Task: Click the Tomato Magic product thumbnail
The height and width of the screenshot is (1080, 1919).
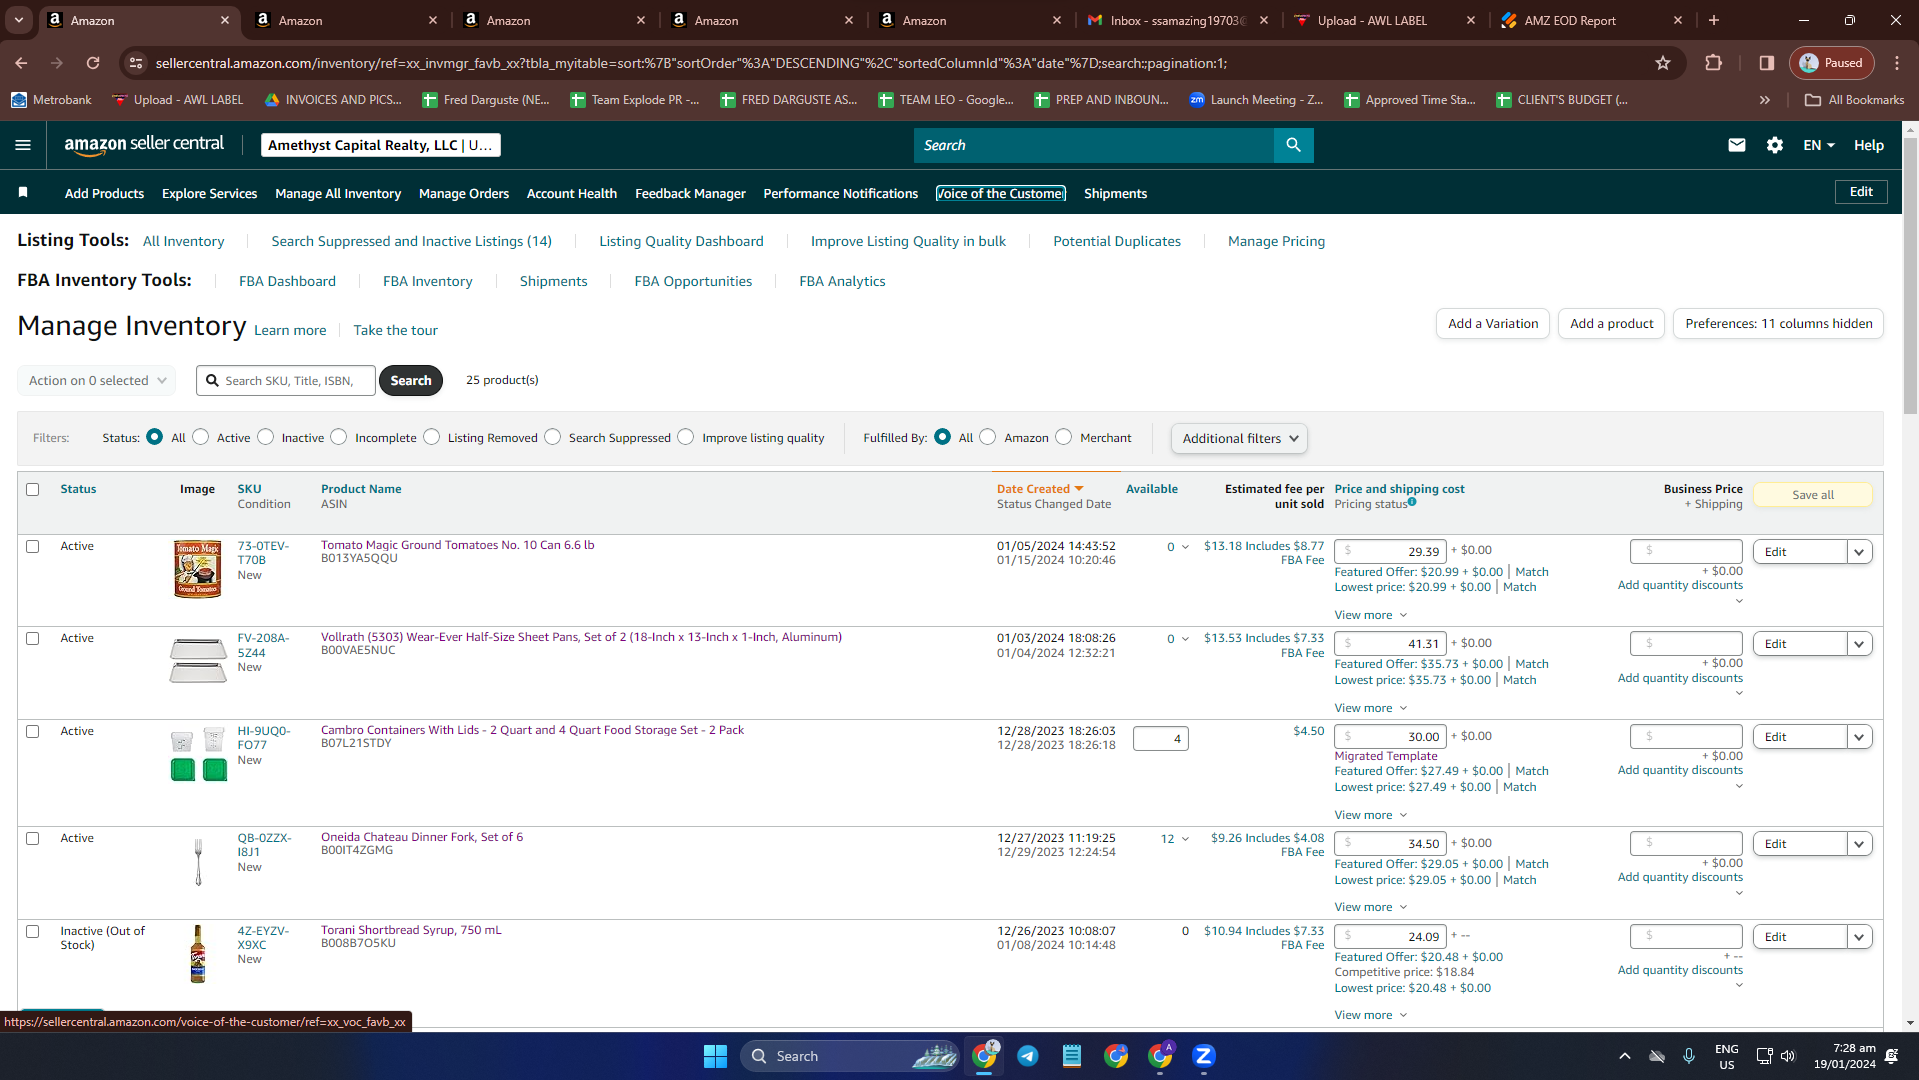Action: tap(198, 569)
